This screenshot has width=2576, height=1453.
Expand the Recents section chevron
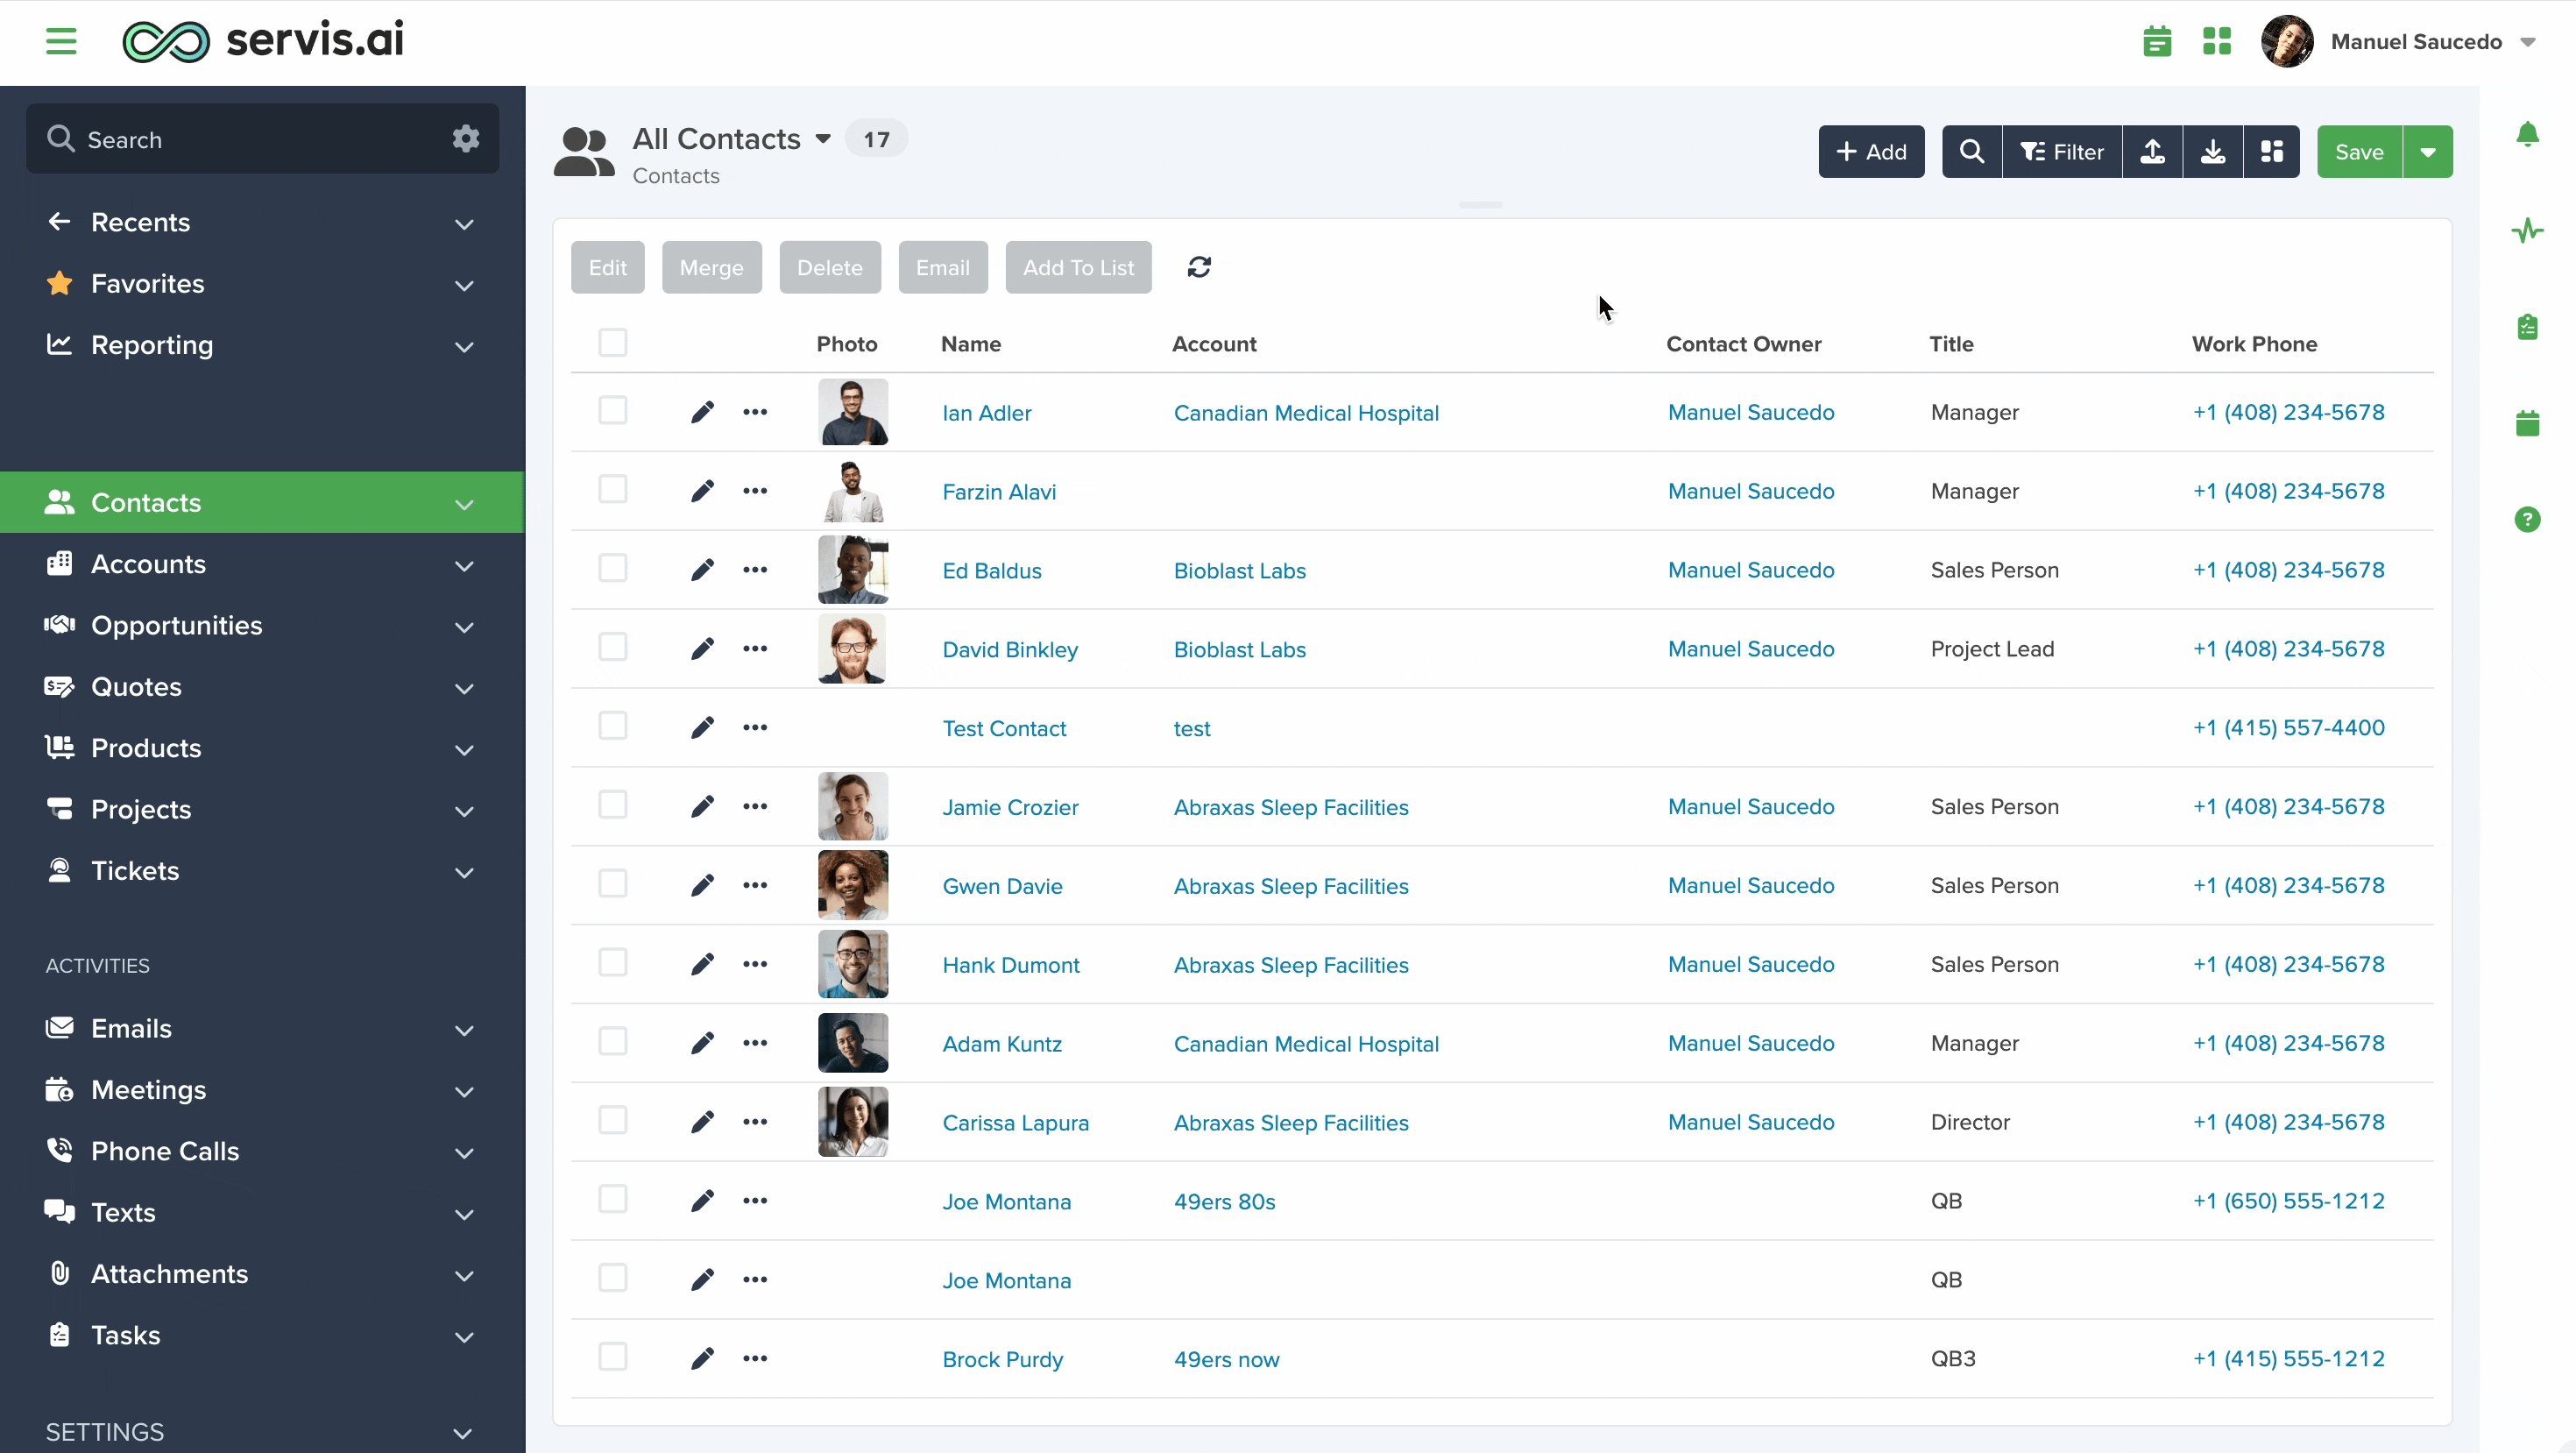(x=464, y=224)
